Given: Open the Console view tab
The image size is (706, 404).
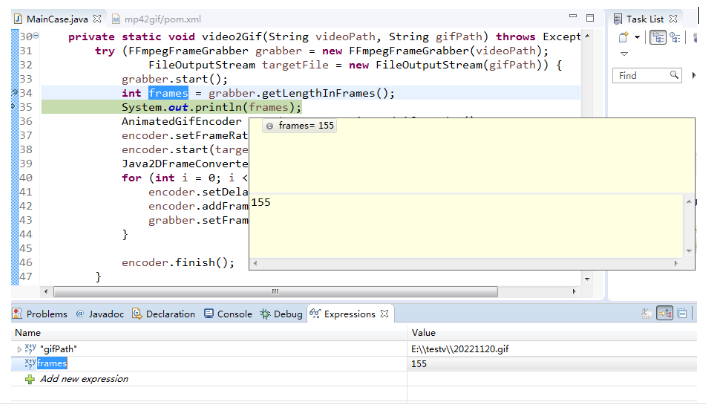Looking at the screenshot, I should click(228, 314).
